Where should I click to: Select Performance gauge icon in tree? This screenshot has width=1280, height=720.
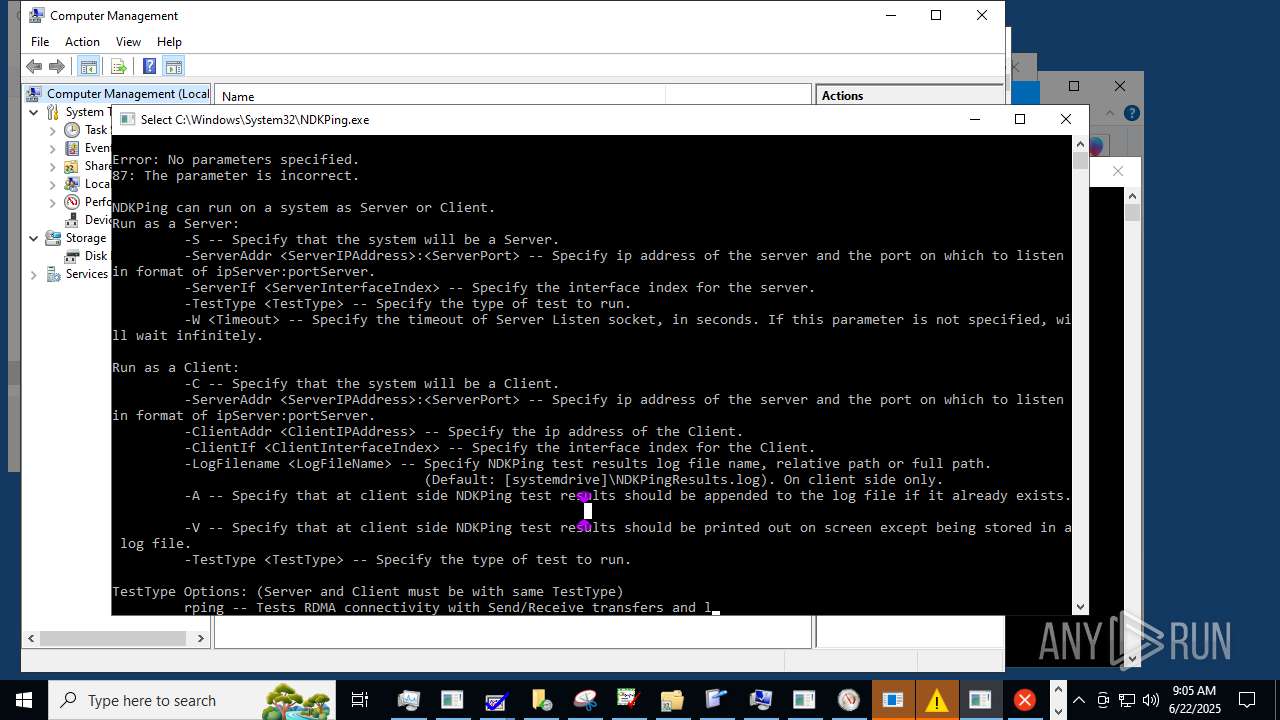tap(72, 202)
